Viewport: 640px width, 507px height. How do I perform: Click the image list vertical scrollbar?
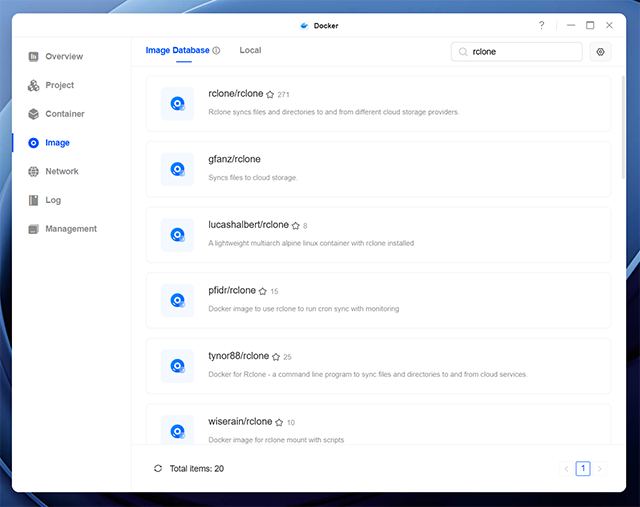pos(624,120)
